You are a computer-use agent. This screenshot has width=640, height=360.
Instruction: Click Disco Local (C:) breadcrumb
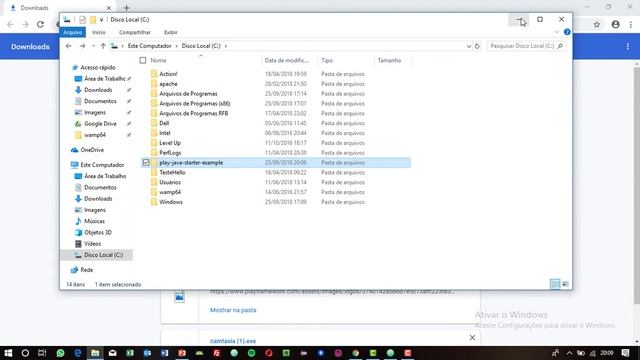pyautogui.click(x=201, y=46)
